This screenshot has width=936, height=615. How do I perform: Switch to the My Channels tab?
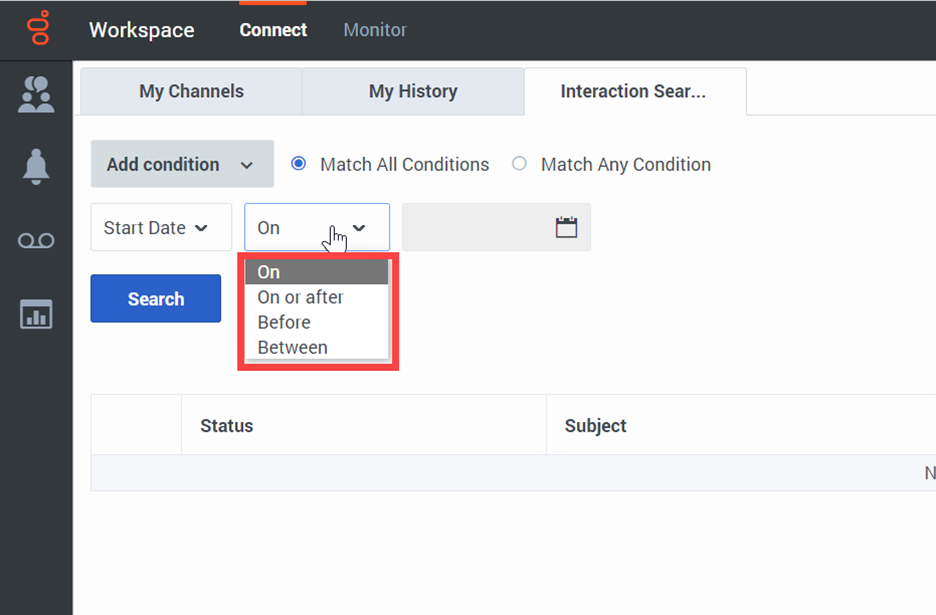pyautogui.click(x=191, y=91)
